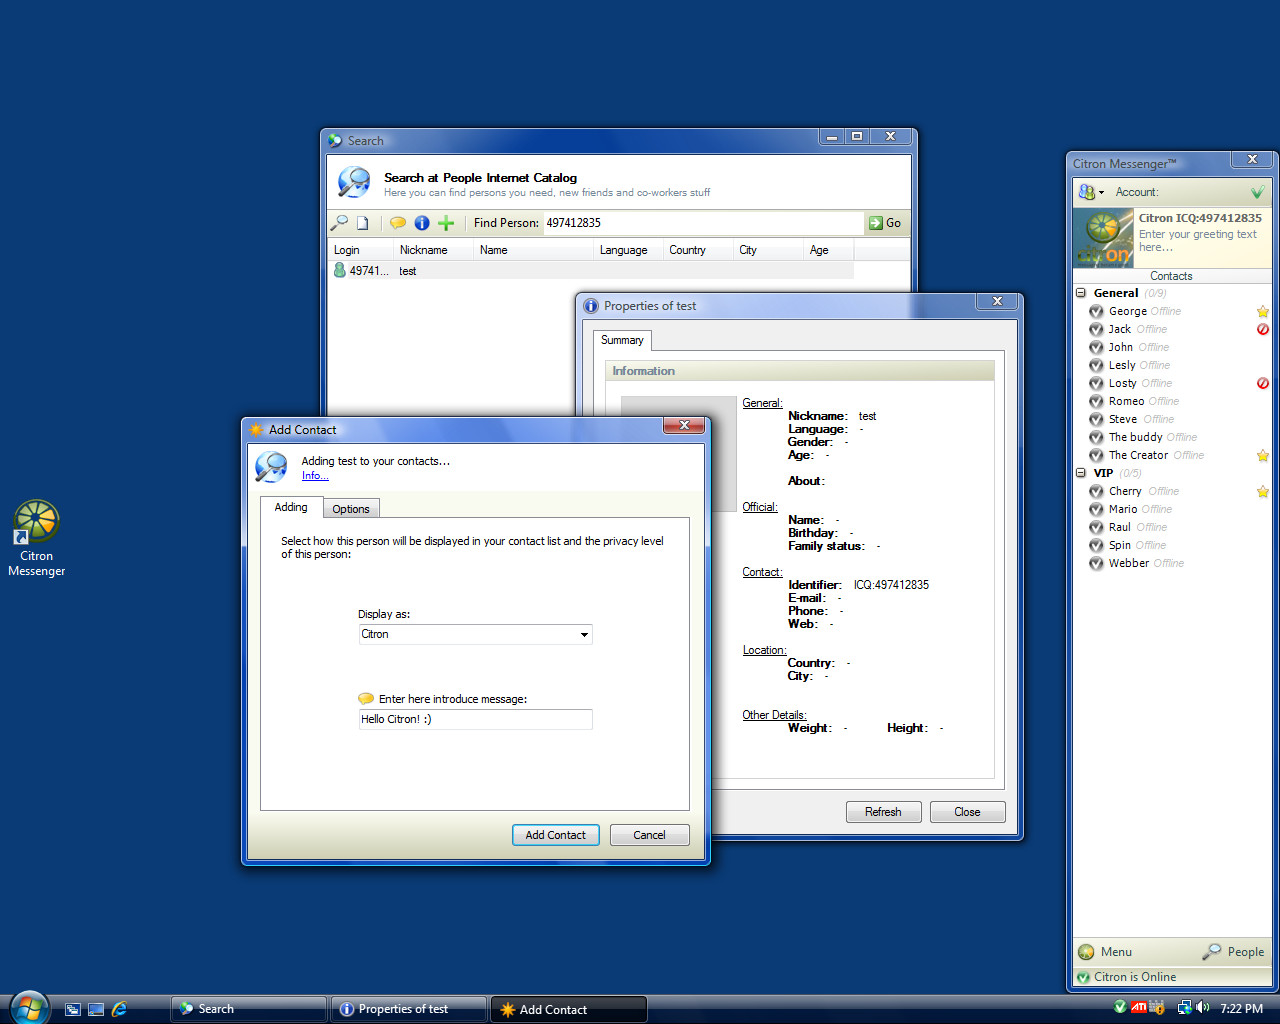This screenshot has width=1280, height=1024.
Task: Click the greeting text field in Citron Messenger
Action: (1200, 241)
